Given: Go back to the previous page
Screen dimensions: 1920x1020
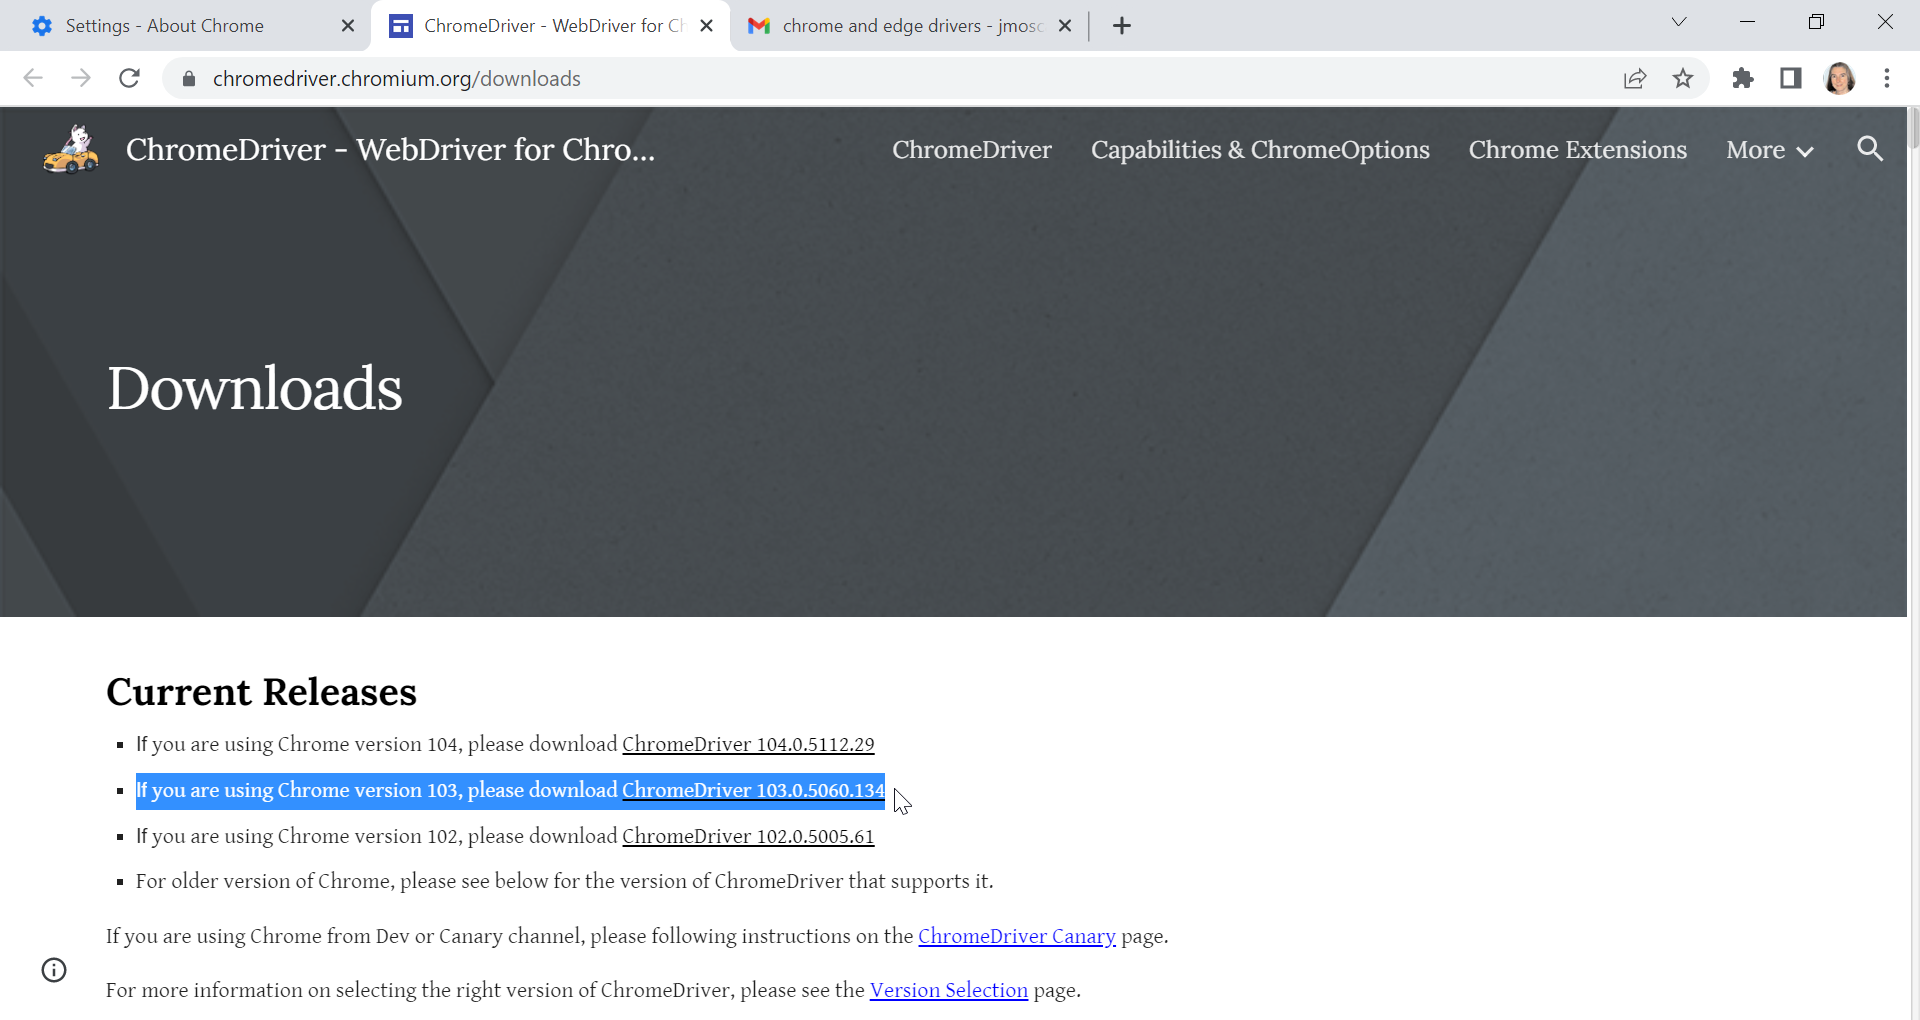Looking at the screenshot, I should click(x=33, y=78).
